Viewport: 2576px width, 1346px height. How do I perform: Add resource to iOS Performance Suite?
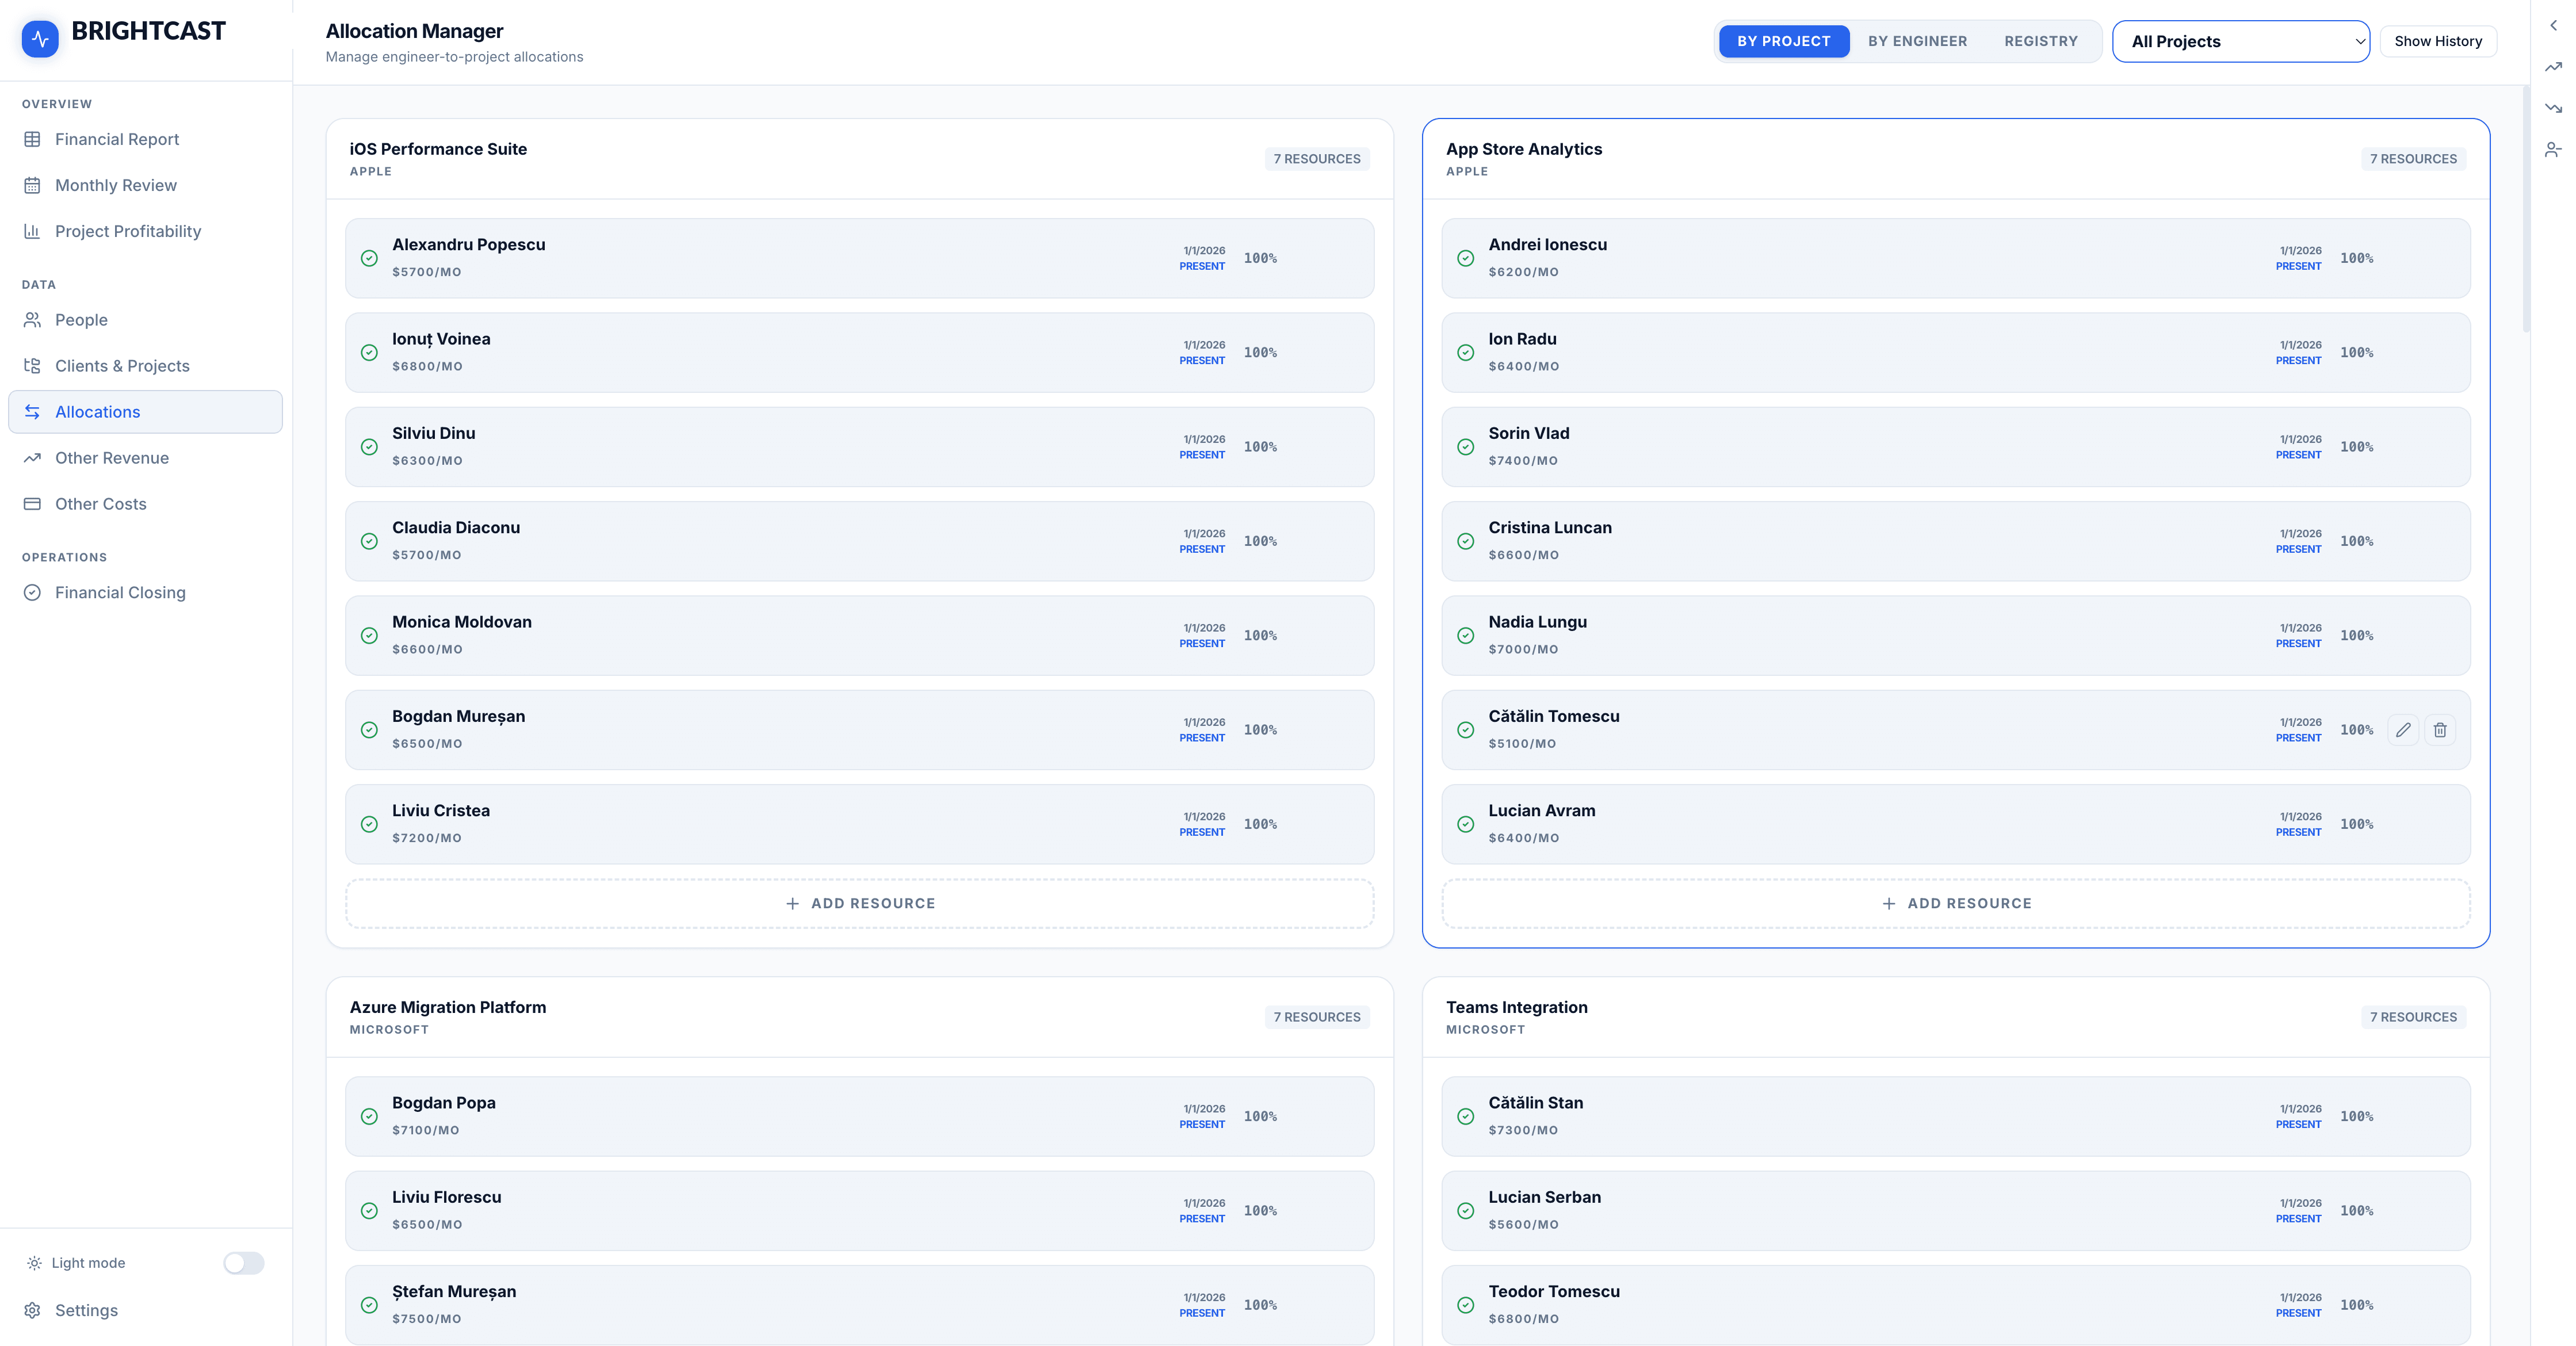[x=859, y=903]
